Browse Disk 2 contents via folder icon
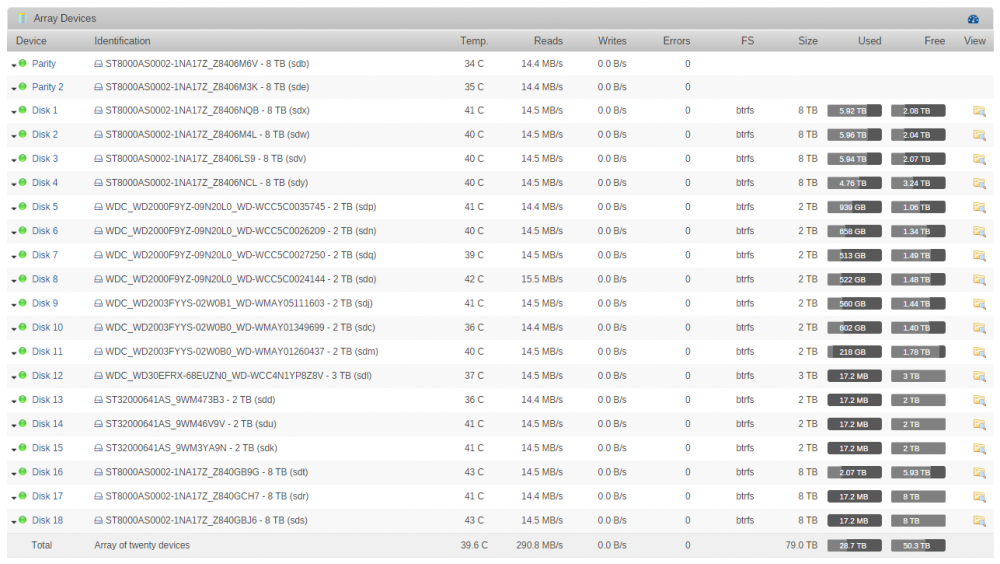The image size is (1000, 564). pos(979,135)
